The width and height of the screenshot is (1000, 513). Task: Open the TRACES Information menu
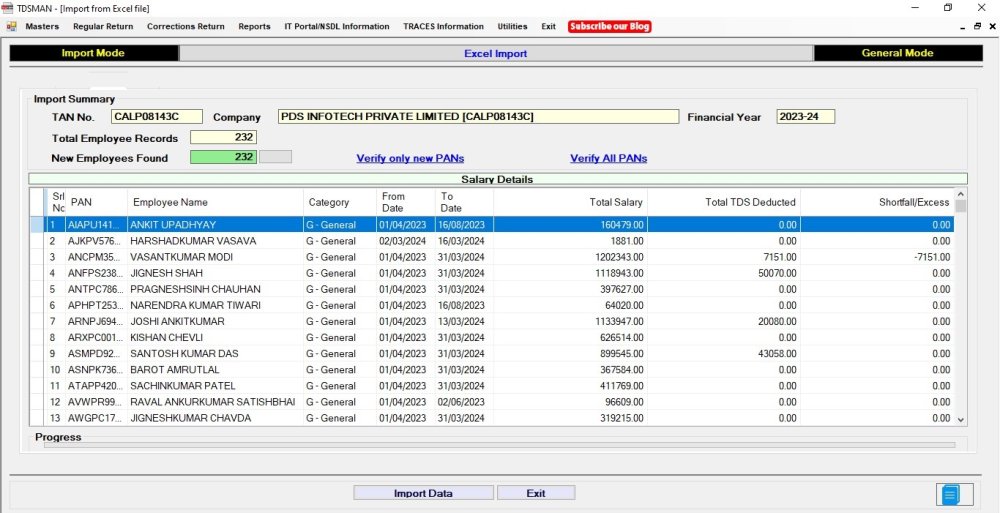[443, 27]
